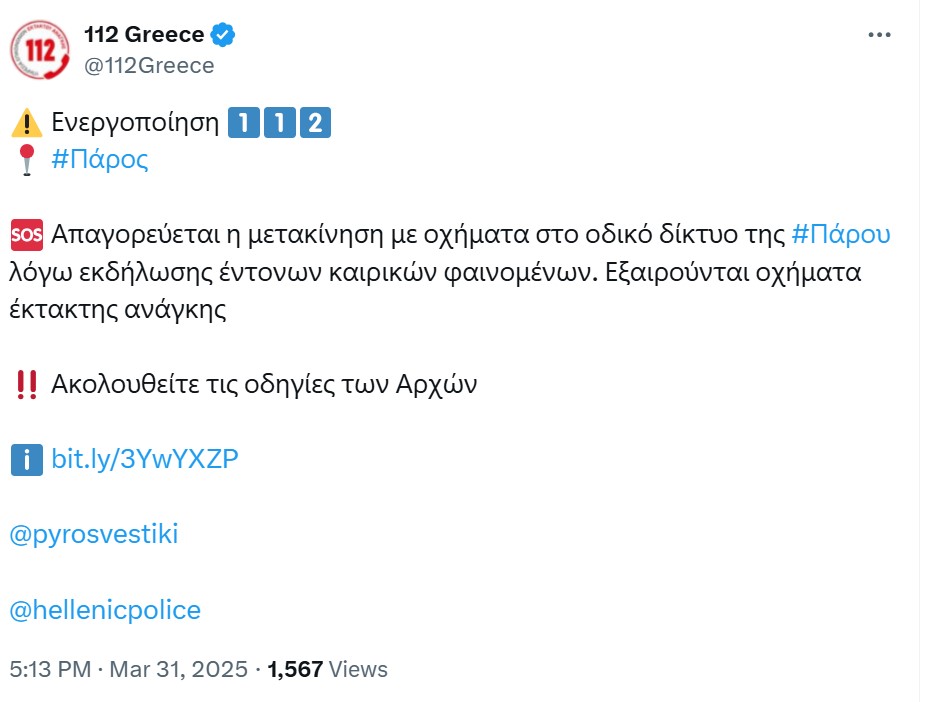Click the Ενεργοποίηση text in the tweet
The image size is (934, 702).
135,123
